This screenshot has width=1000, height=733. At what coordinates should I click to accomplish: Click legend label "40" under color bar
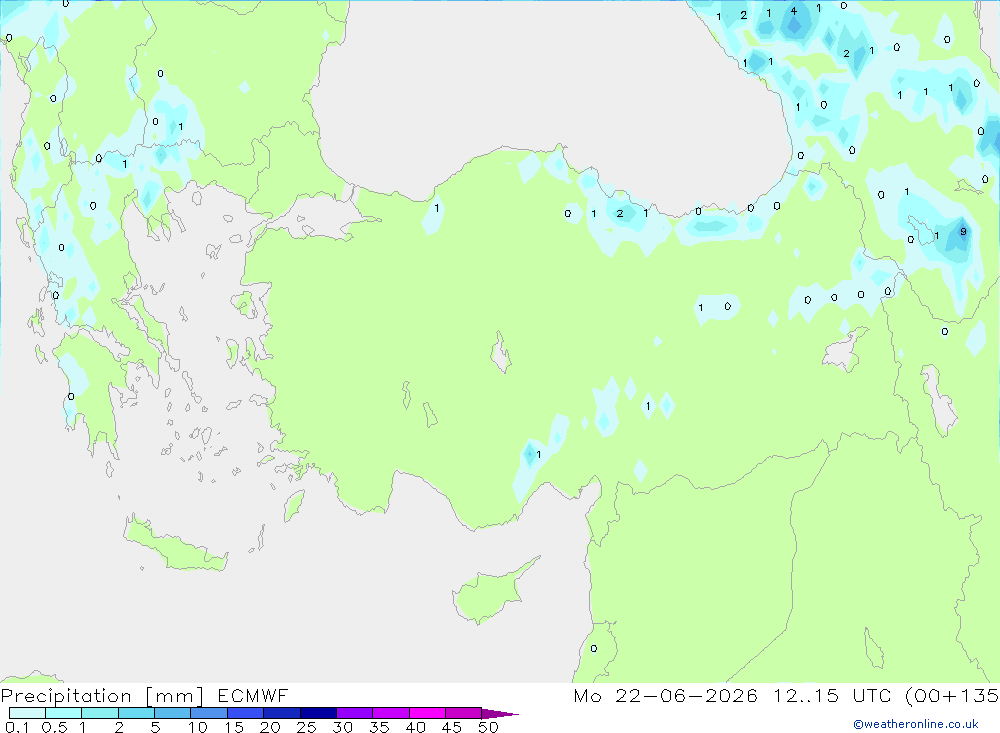(x=416, y=727)
